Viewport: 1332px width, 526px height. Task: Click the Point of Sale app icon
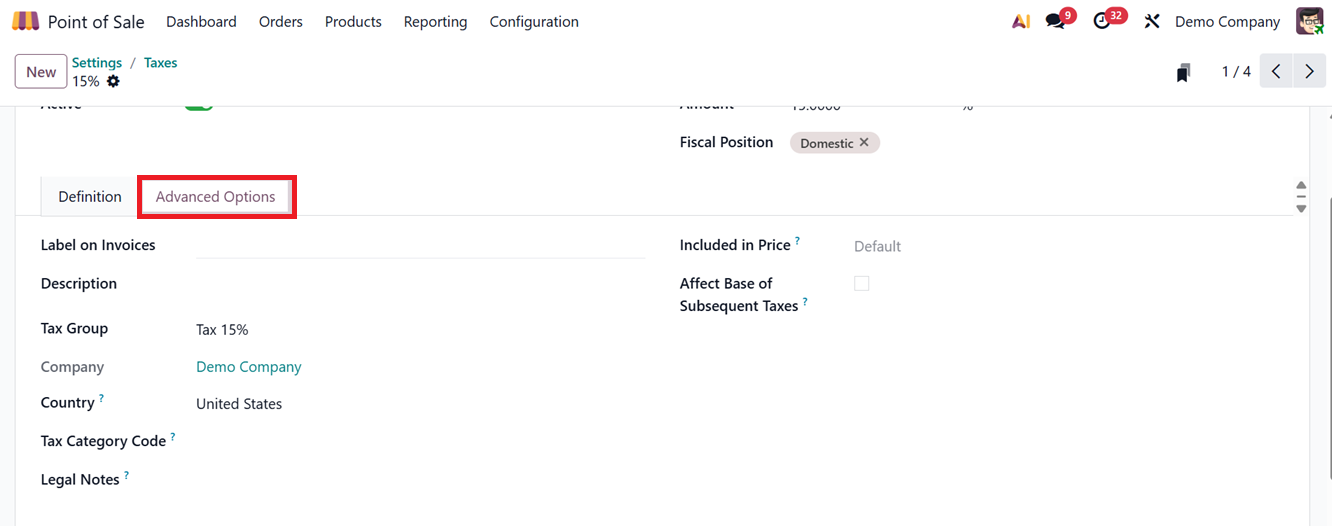click(26, 21)
